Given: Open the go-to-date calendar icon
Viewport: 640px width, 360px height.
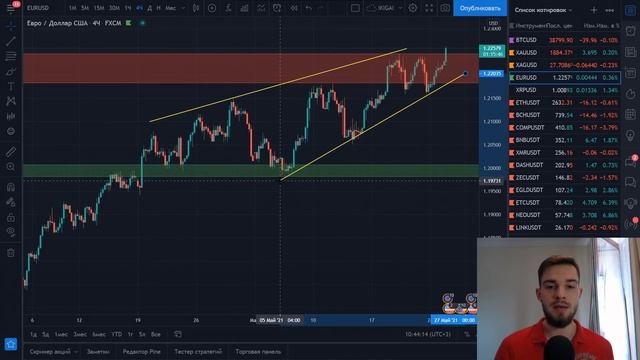Looking at the screenshot, I should click(x=178, y=334).
